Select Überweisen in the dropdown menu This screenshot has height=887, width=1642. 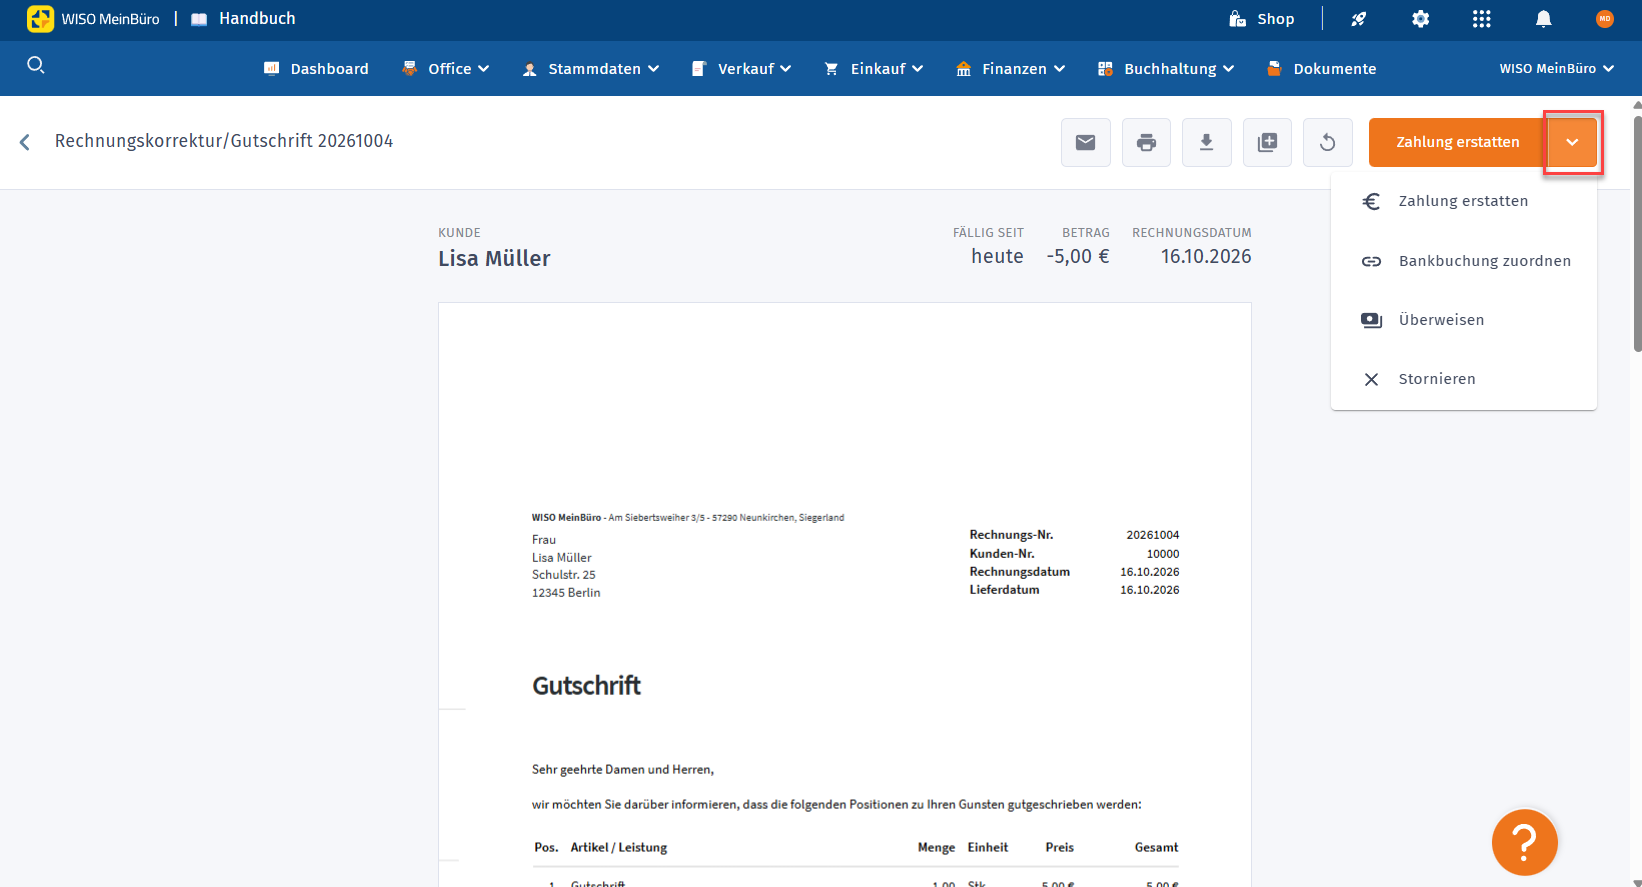pos(1464,320)
